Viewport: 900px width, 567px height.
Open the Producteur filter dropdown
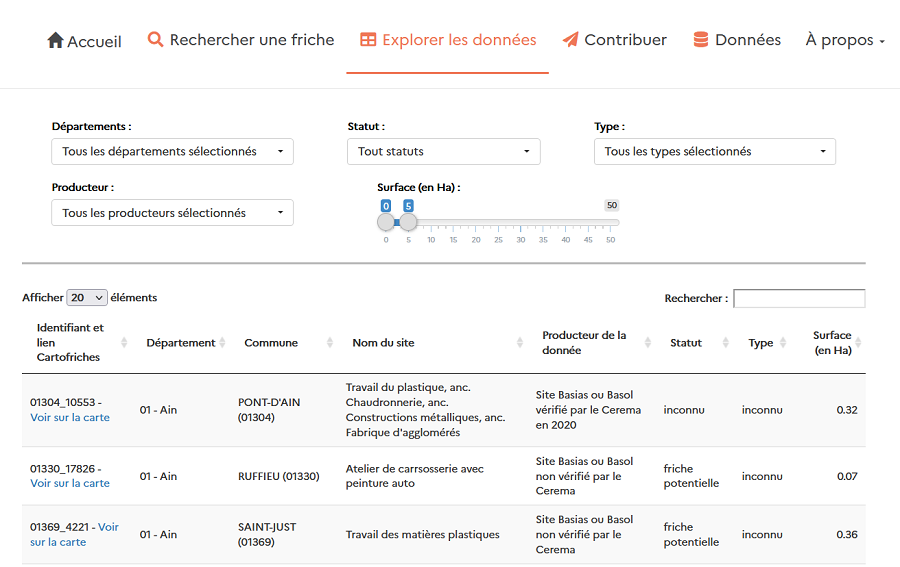(x=172, y=213)
